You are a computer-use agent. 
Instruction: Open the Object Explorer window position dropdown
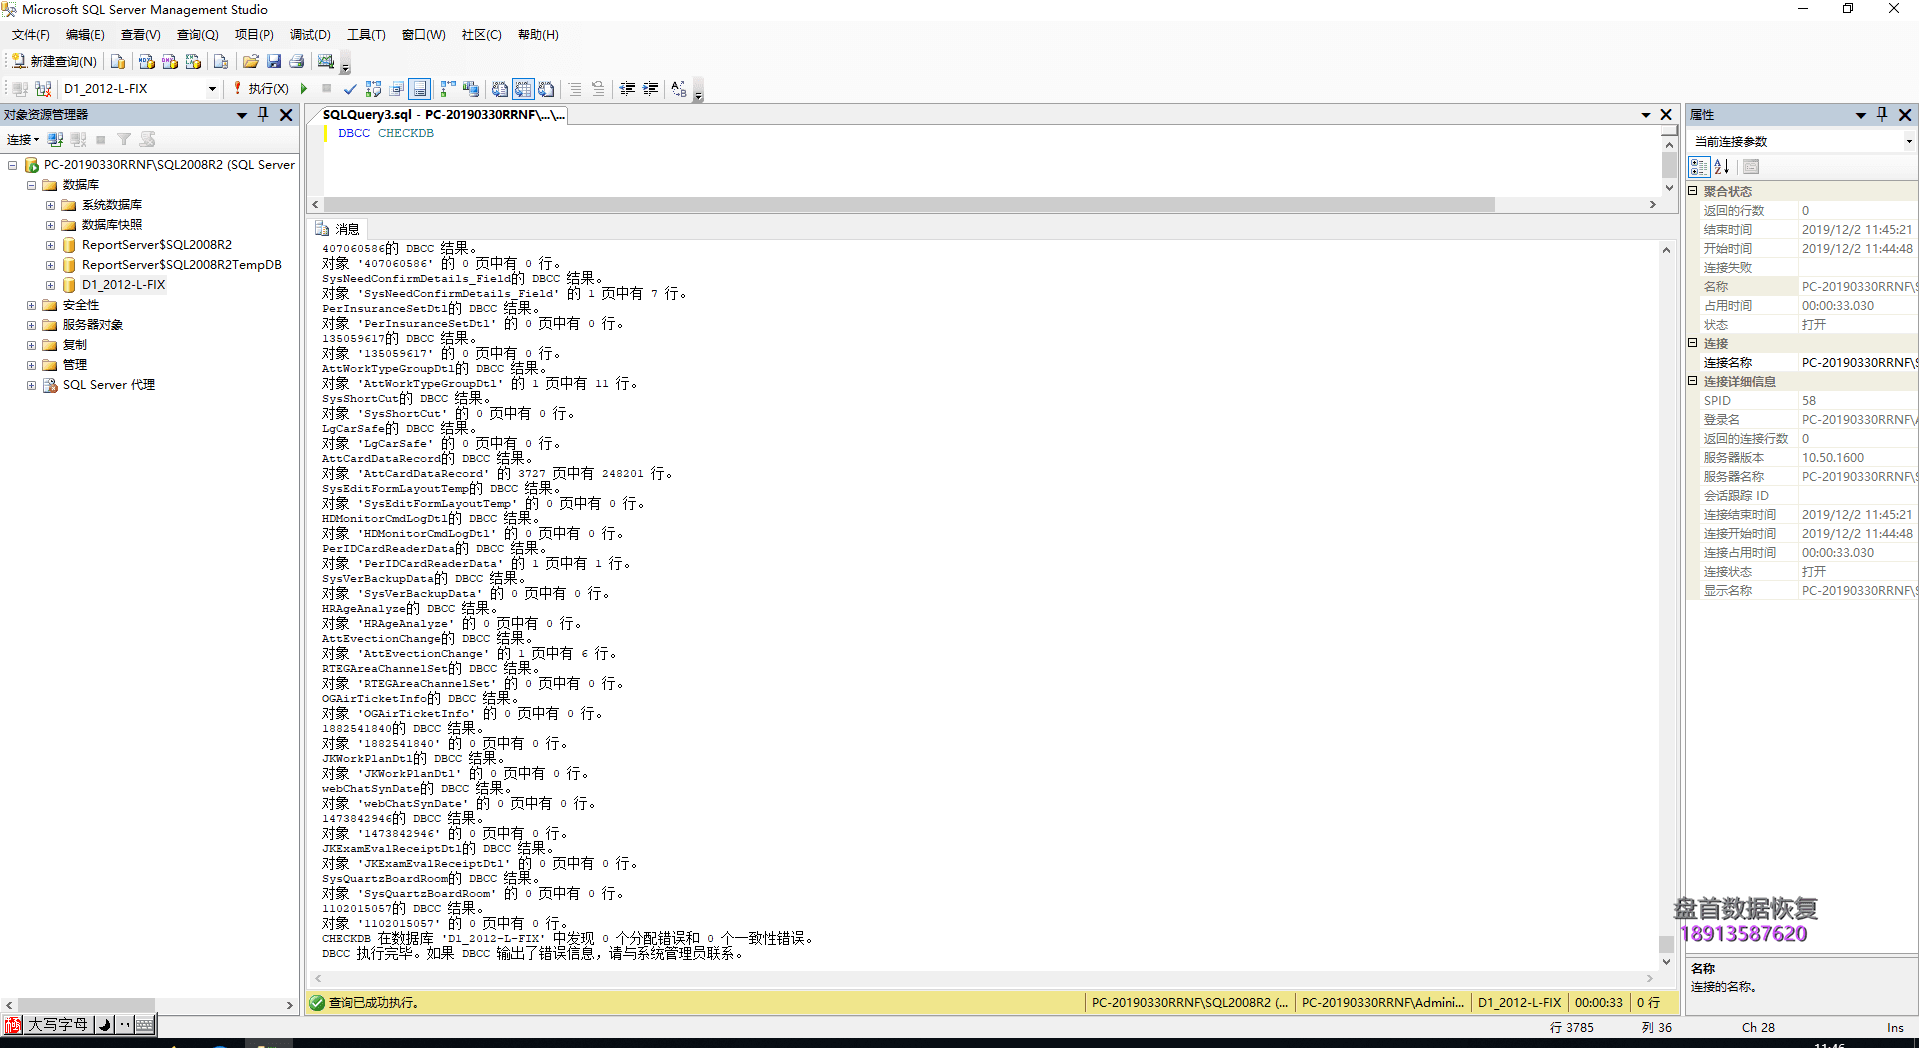[242, 115]
